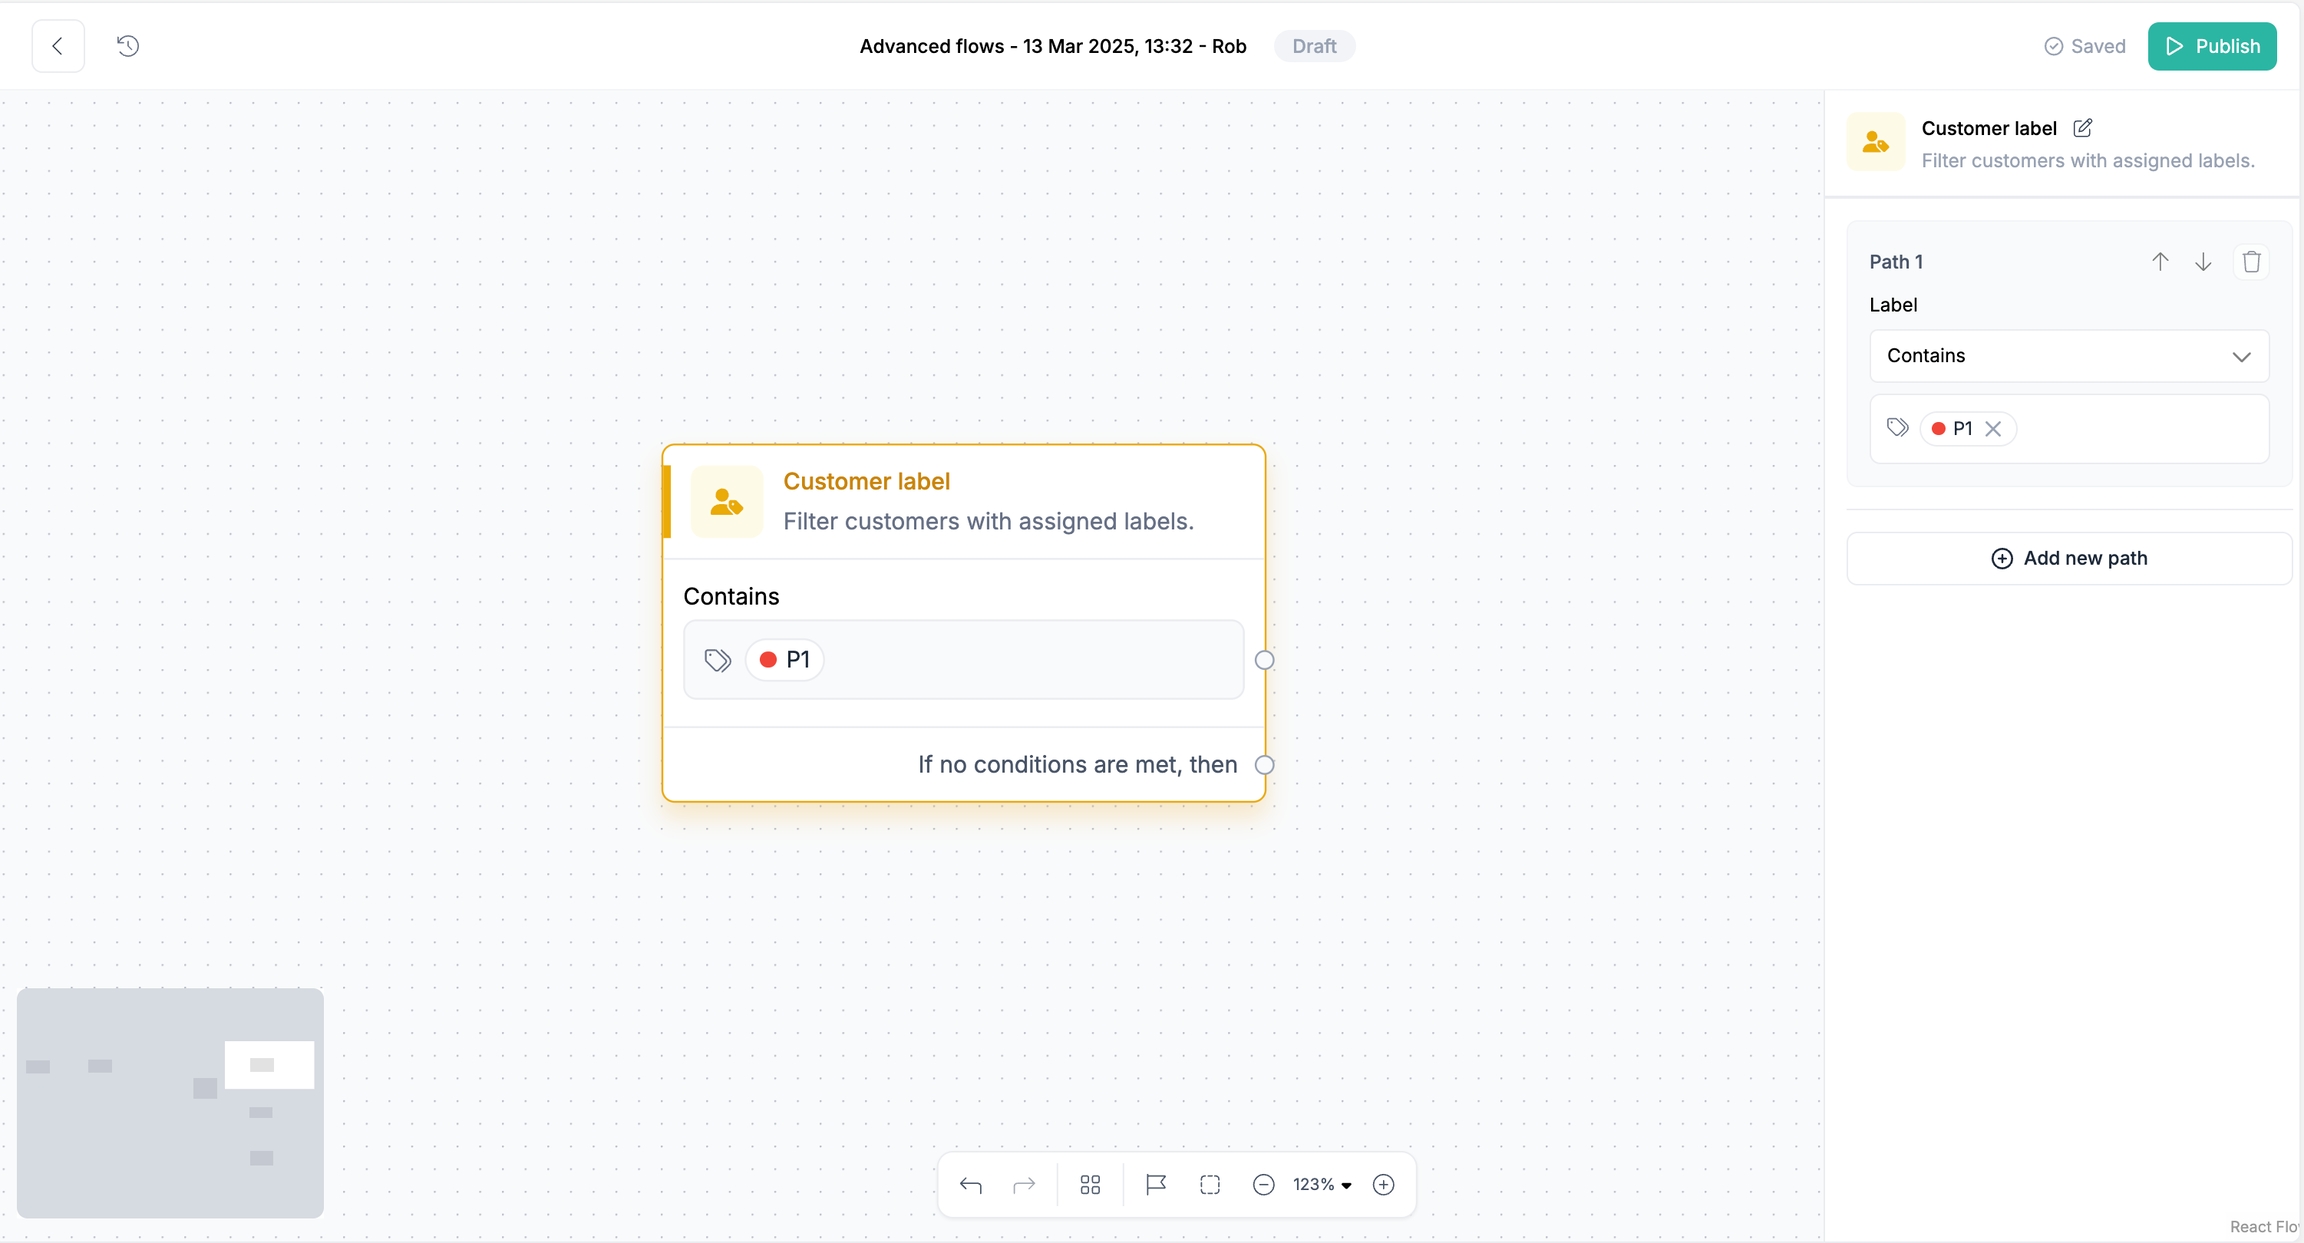Image resolution: width=2304 pixels, height=1243 pixels.
Task: Move Path 1 up with arrow
Action: tap(2160, 262)
